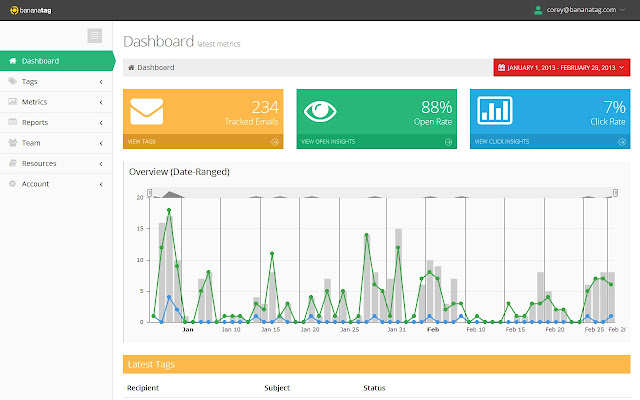Click the arrow icon beside View Open Insights
Screen dimensions: 640x400
tap(449, 142)
